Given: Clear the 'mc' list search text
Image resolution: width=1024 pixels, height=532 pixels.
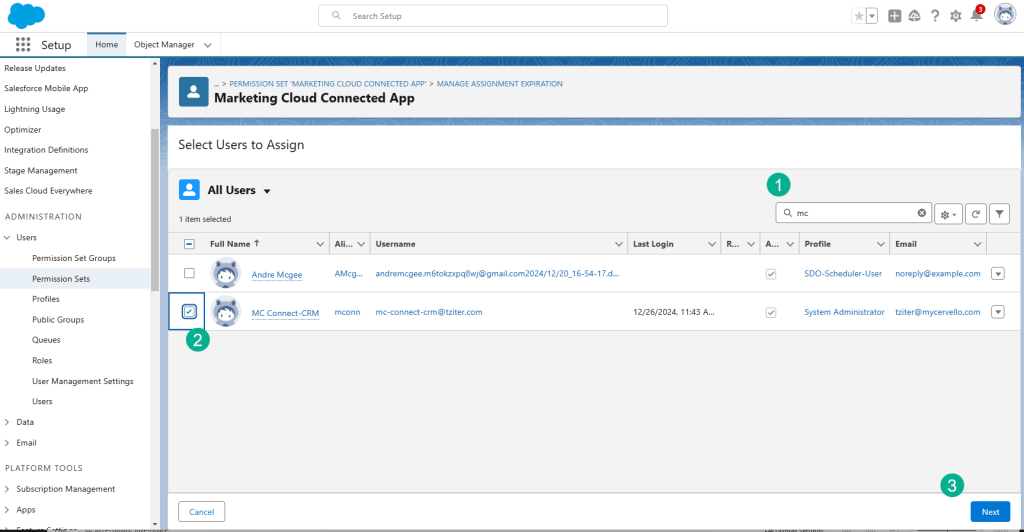Looking at the screenshot, I should click(922, 213).
